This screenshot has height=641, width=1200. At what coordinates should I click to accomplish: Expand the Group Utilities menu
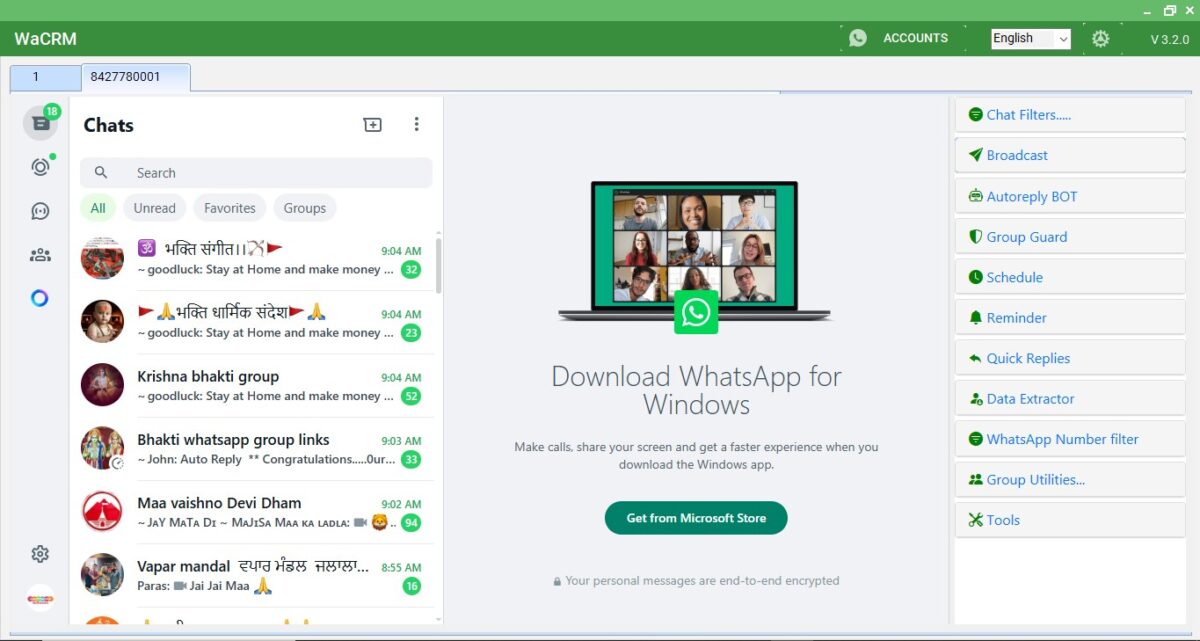coord(1069,480)
